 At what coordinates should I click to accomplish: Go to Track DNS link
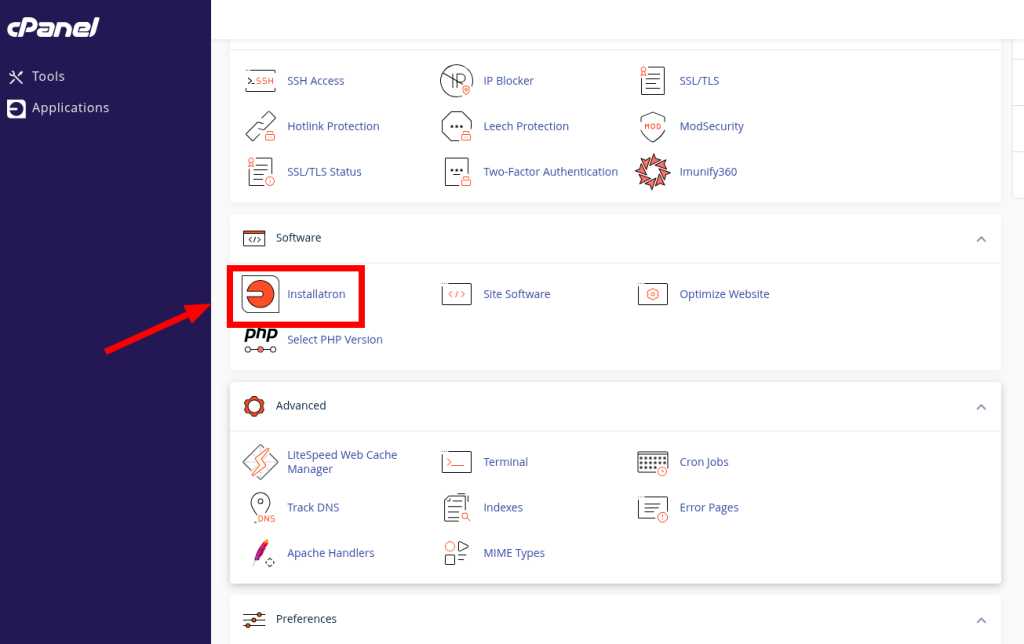pos(313,507)
